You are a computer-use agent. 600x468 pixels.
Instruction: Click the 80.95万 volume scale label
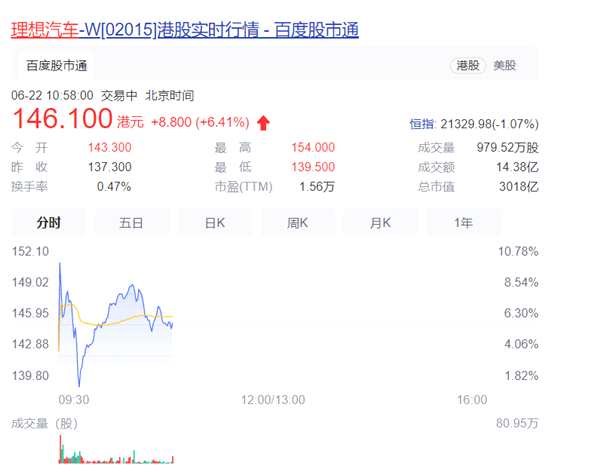pyautogui.click(x=517, y=423)
